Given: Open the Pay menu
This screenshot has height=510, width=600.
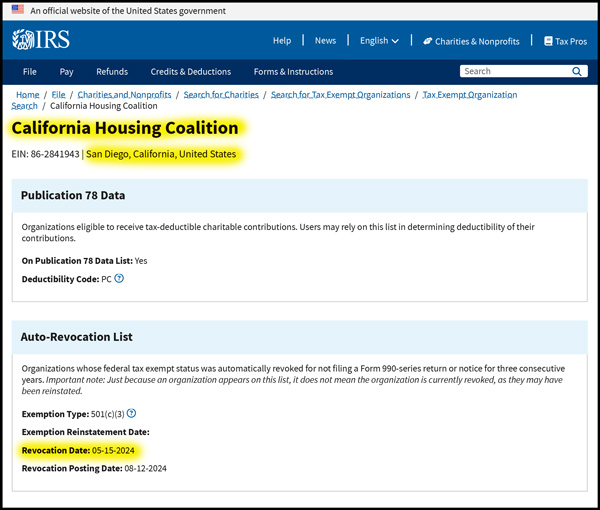Looking at the screenshot, I should [66, 72].
